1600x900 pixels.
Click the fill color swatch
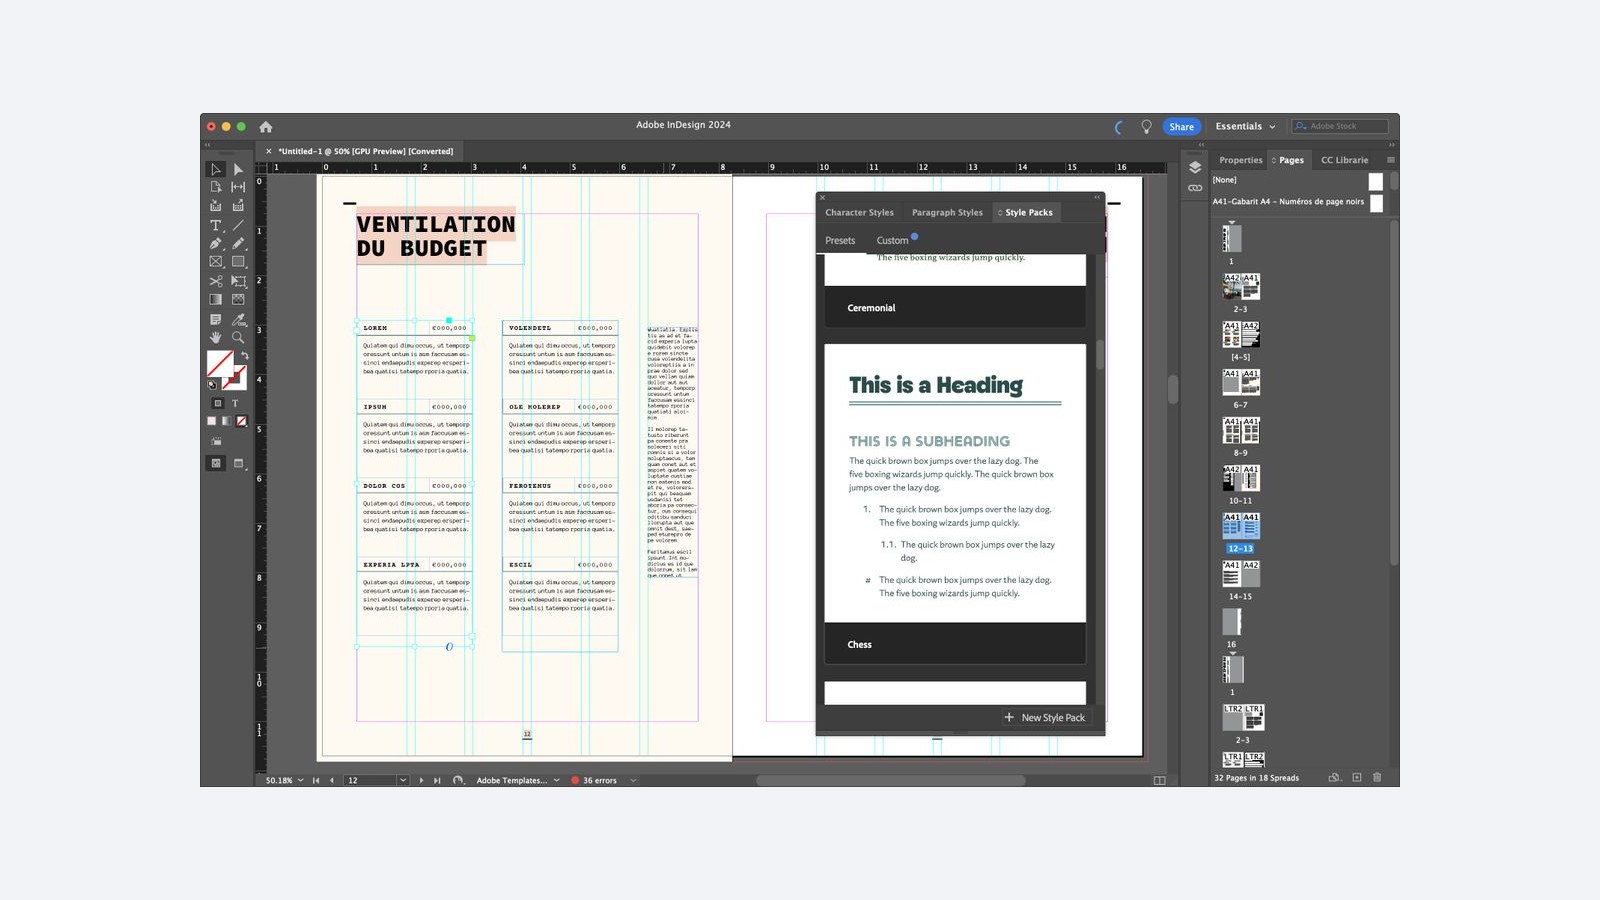coord(220,364)
